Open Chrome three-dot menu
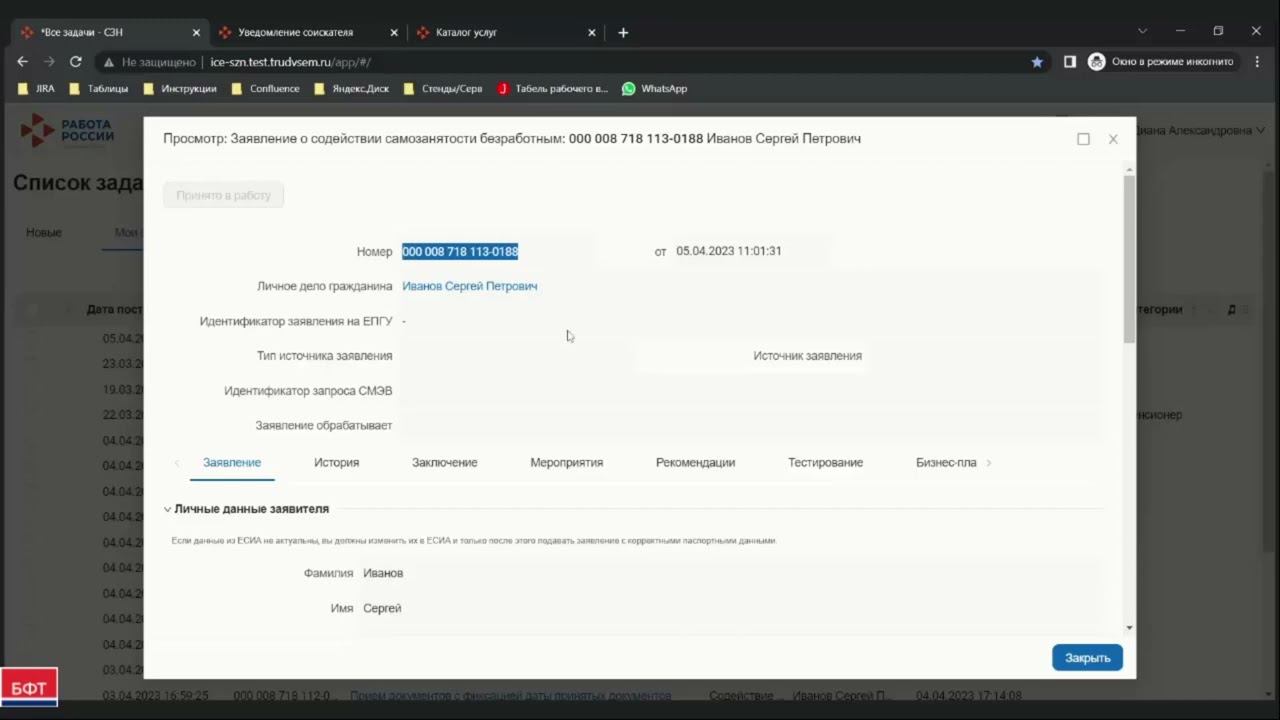The image size is (1280, 720). [1257, 62]
